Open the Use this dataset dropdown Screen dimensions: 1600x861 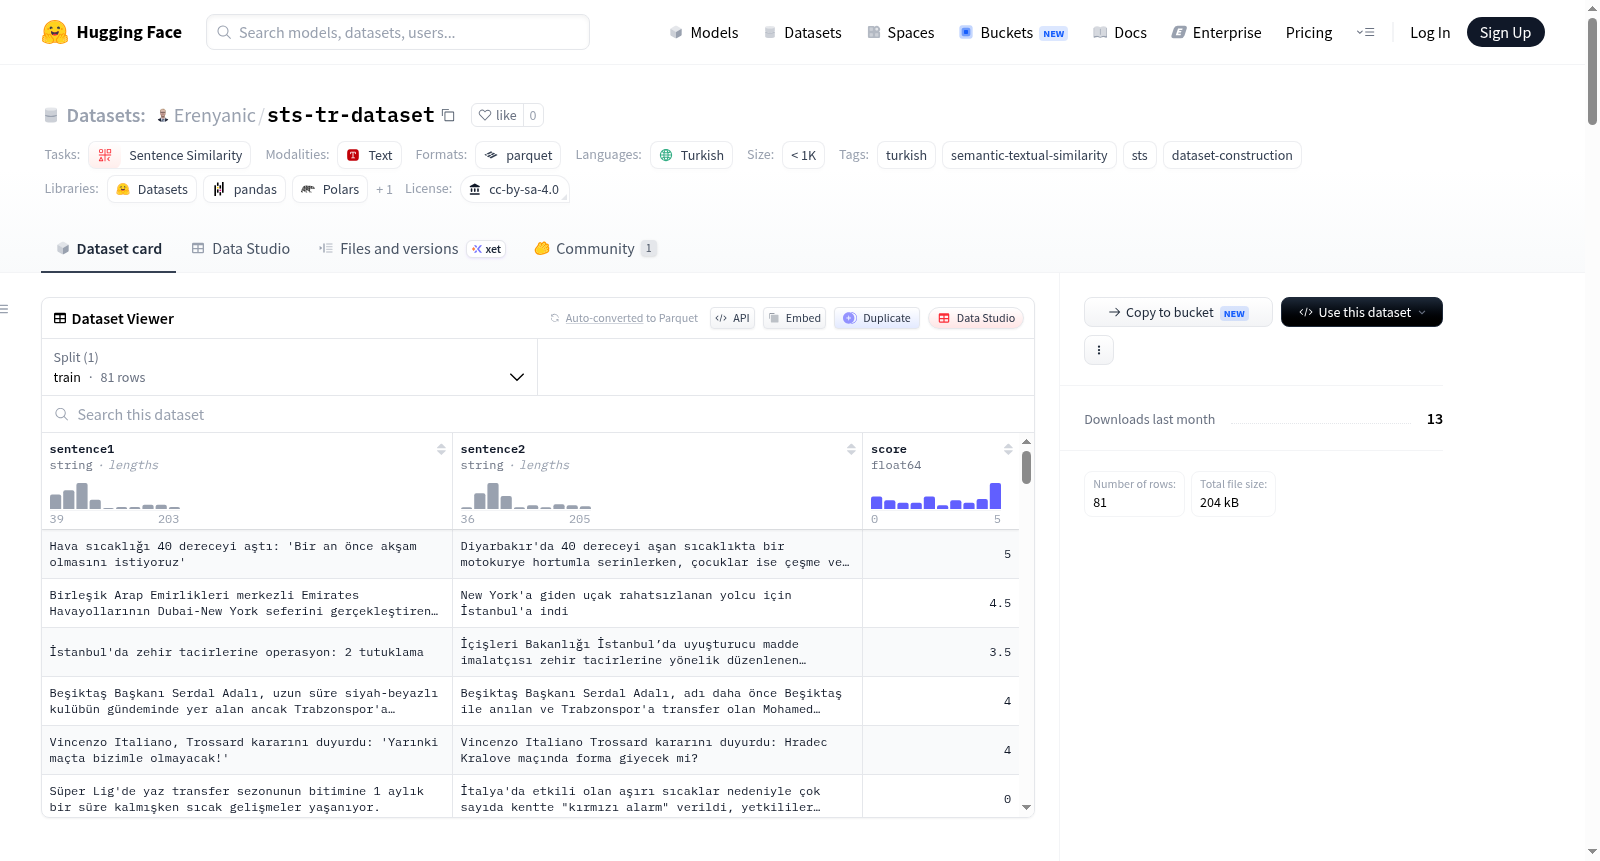click(1362, 312)
